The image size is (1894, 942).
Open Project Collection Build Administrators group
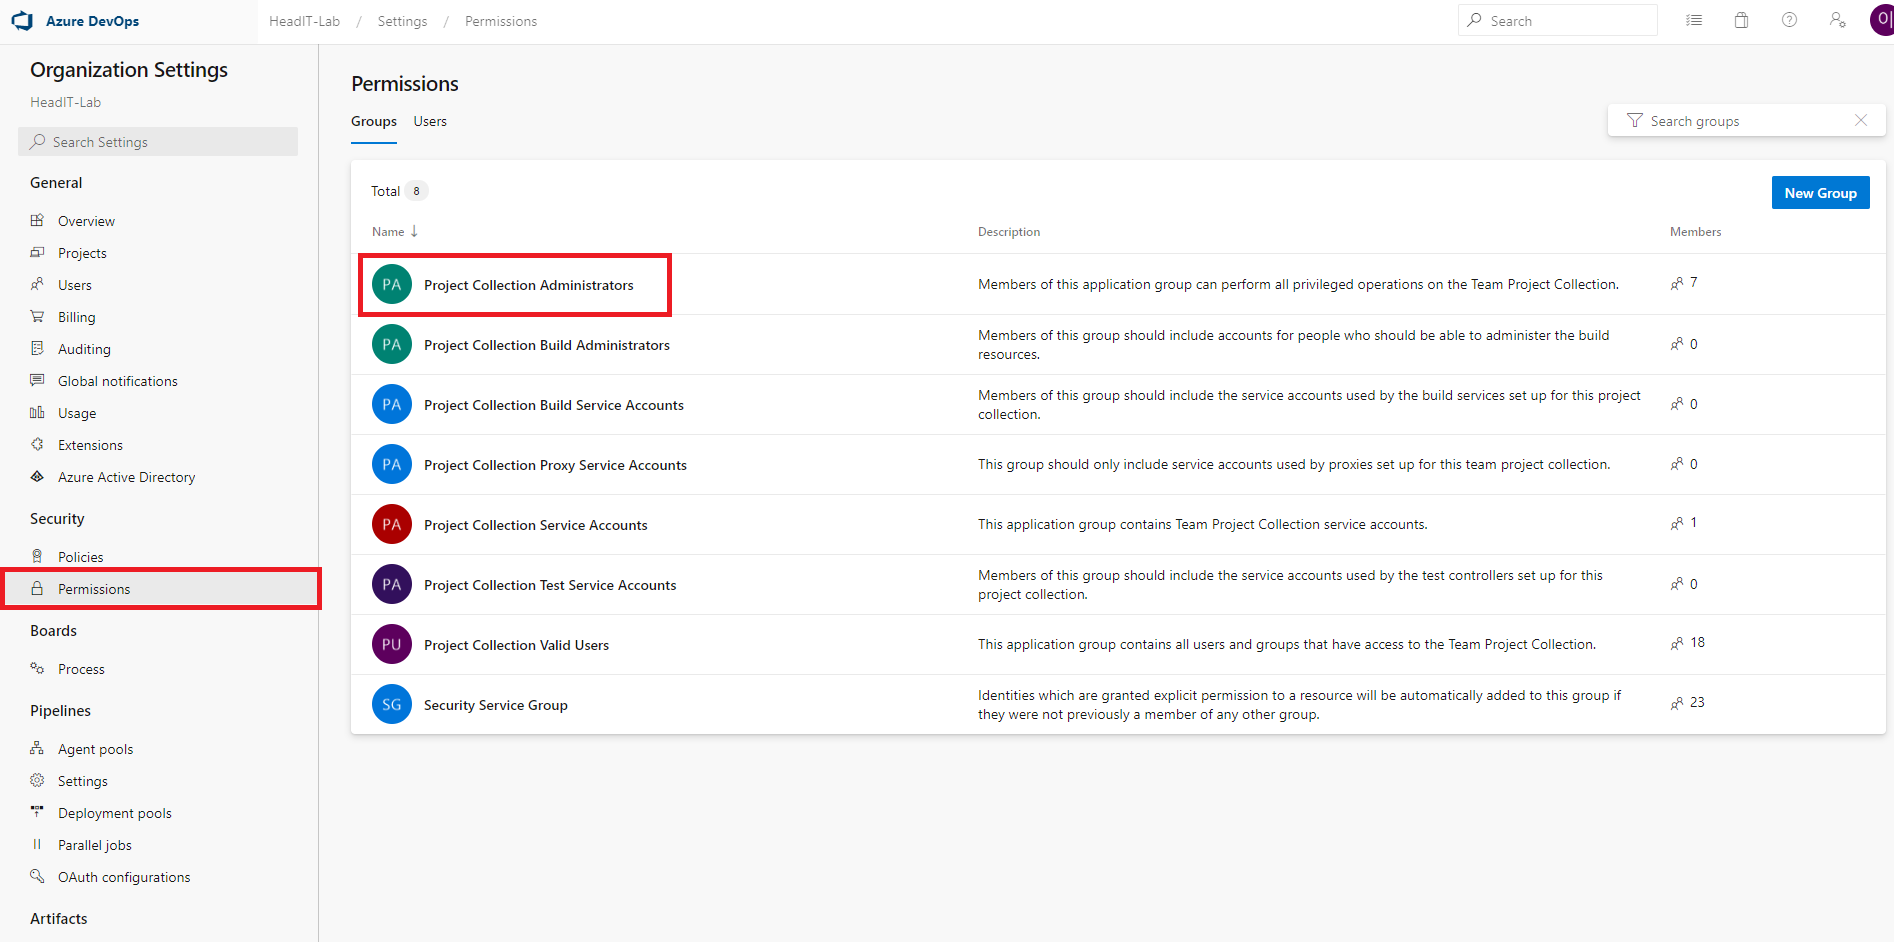[x=547, y=345]
